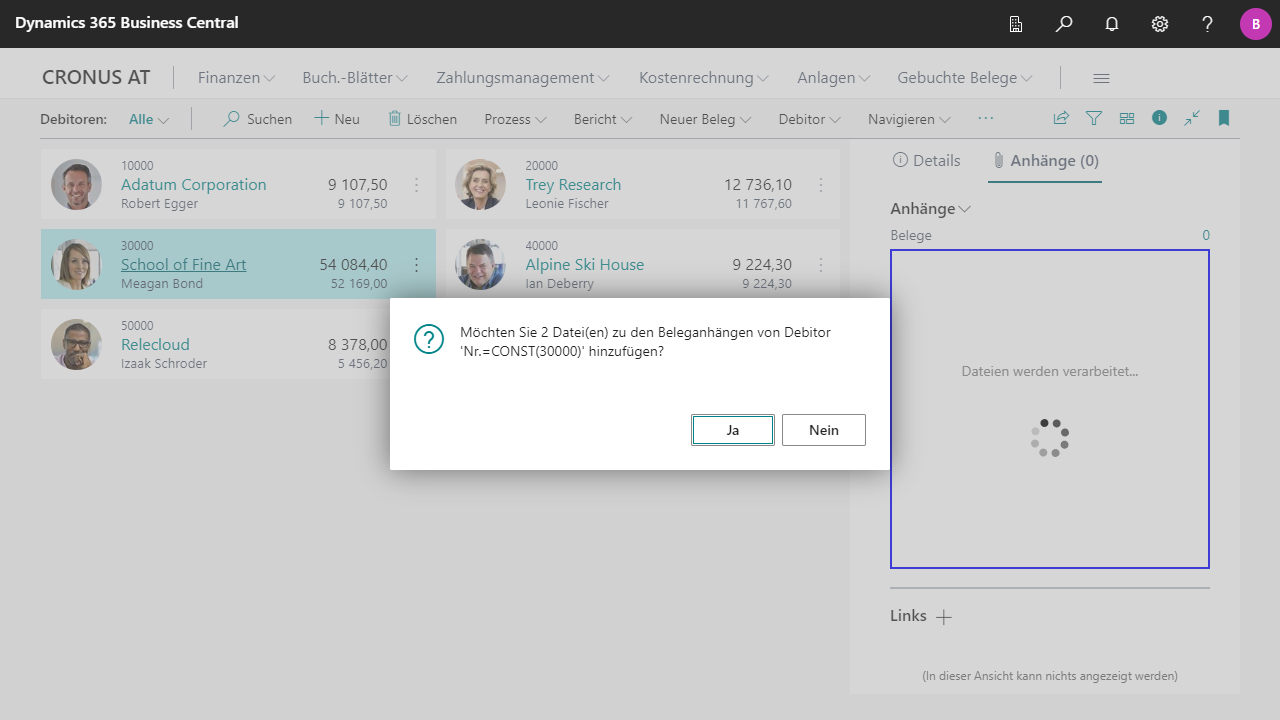Switch list layout view icon

pos(1127,118)
